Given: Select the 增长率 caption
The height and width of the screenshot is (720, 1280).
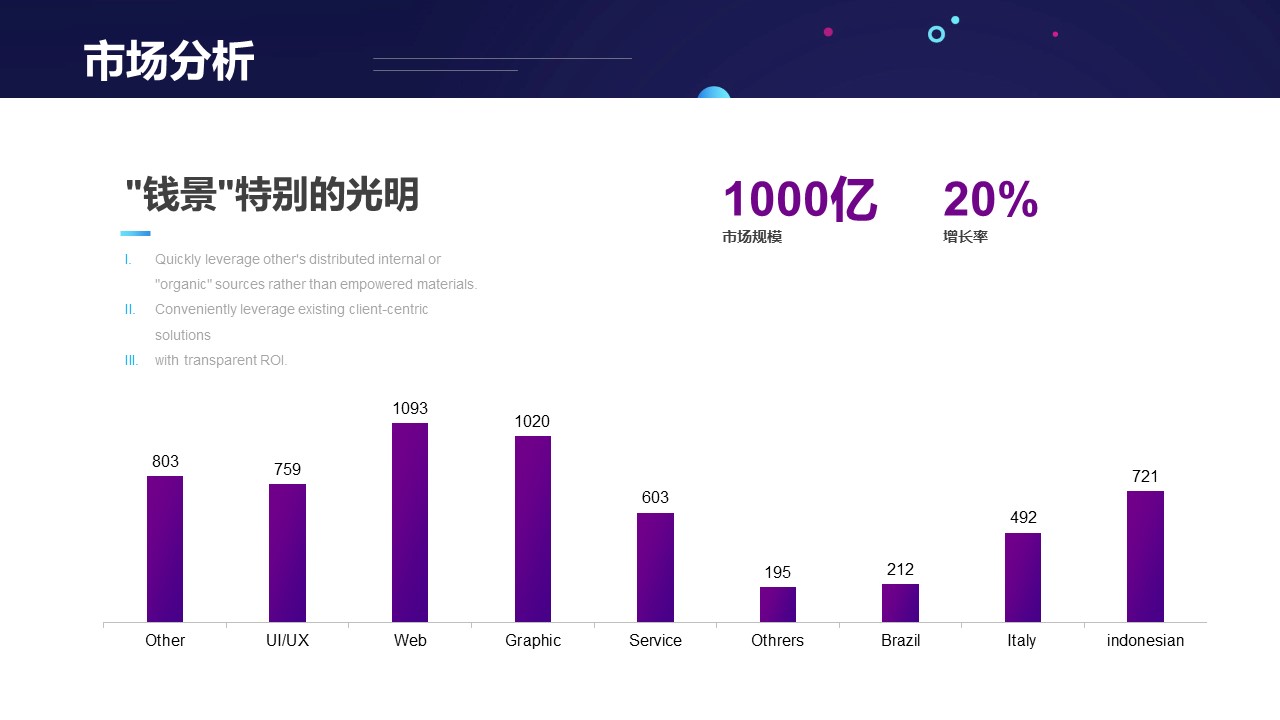Looking at the screenshot, I should [965, 237].
